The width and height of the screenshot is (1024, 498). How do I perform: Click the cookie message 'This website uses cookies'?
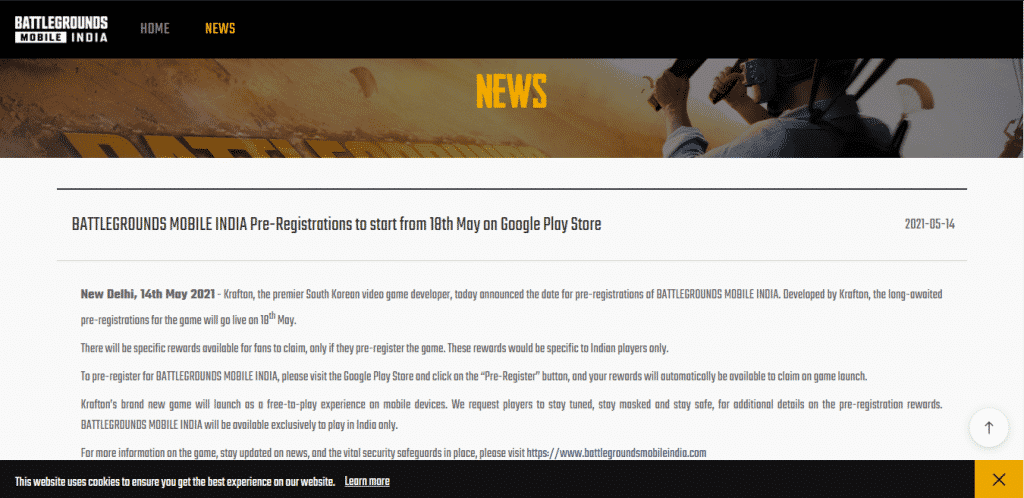175,482
